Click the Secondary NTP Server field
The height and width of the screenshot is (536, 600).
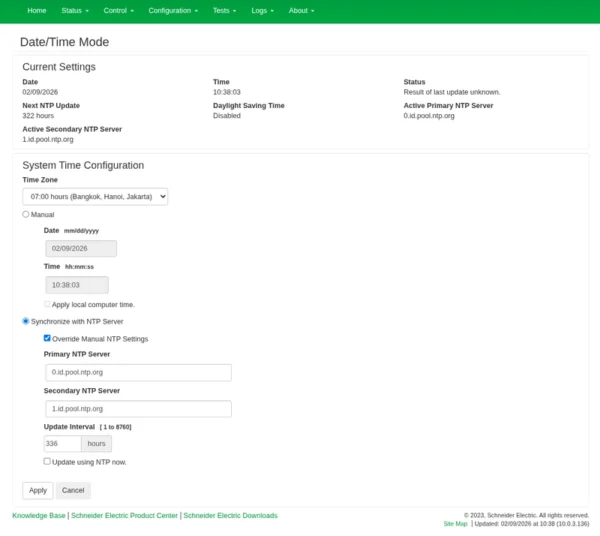[x=138, y=409]
